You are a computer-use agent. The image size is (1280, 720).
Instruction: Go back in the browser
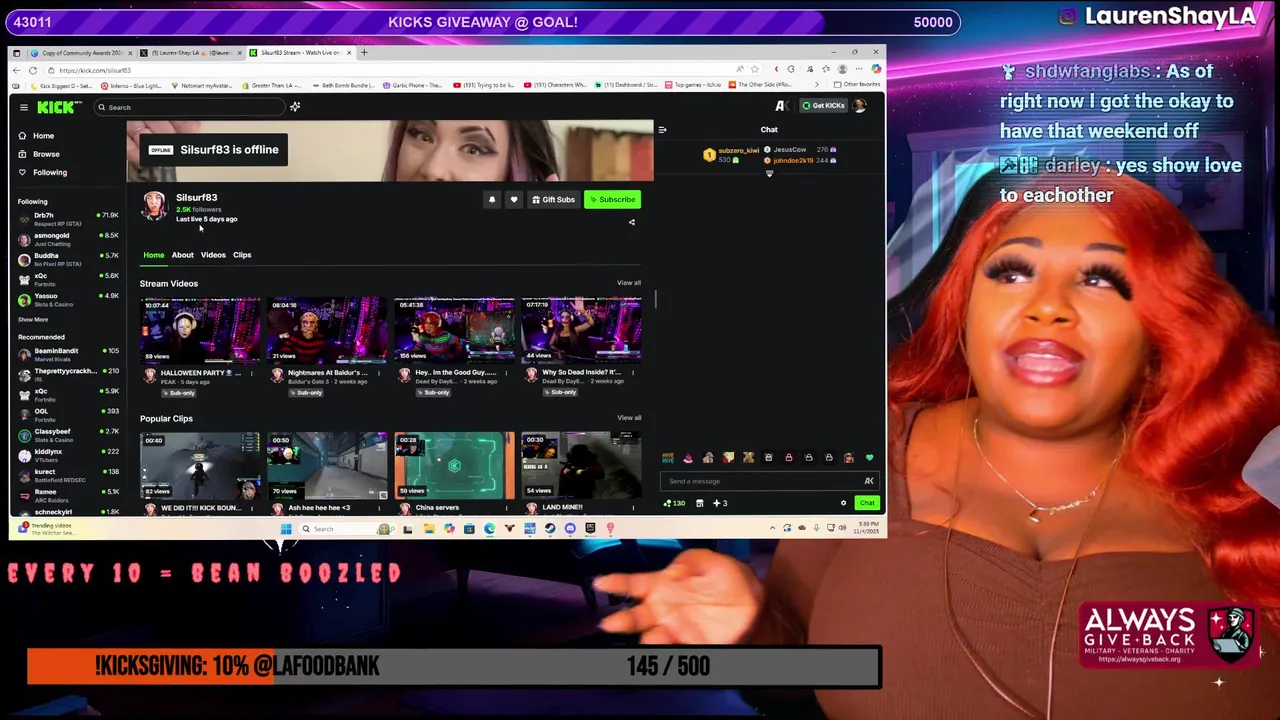click(16, 70)
